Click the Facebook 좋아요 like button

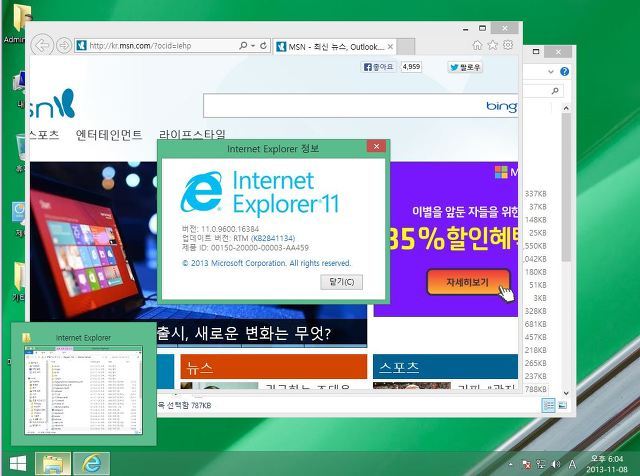pyautogui.click(x=378, y=67)
